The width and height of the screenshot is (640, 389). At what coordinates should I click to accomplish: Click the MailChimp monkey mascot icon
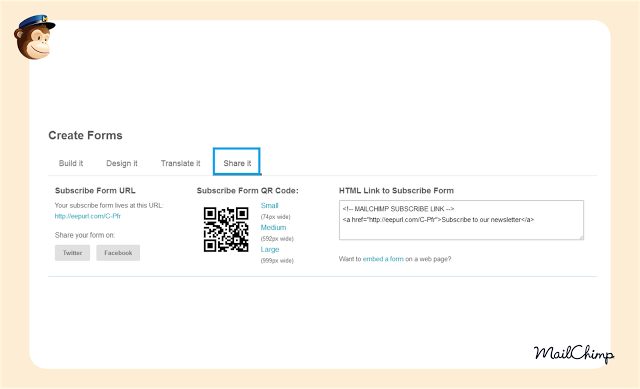pos(34,38)
